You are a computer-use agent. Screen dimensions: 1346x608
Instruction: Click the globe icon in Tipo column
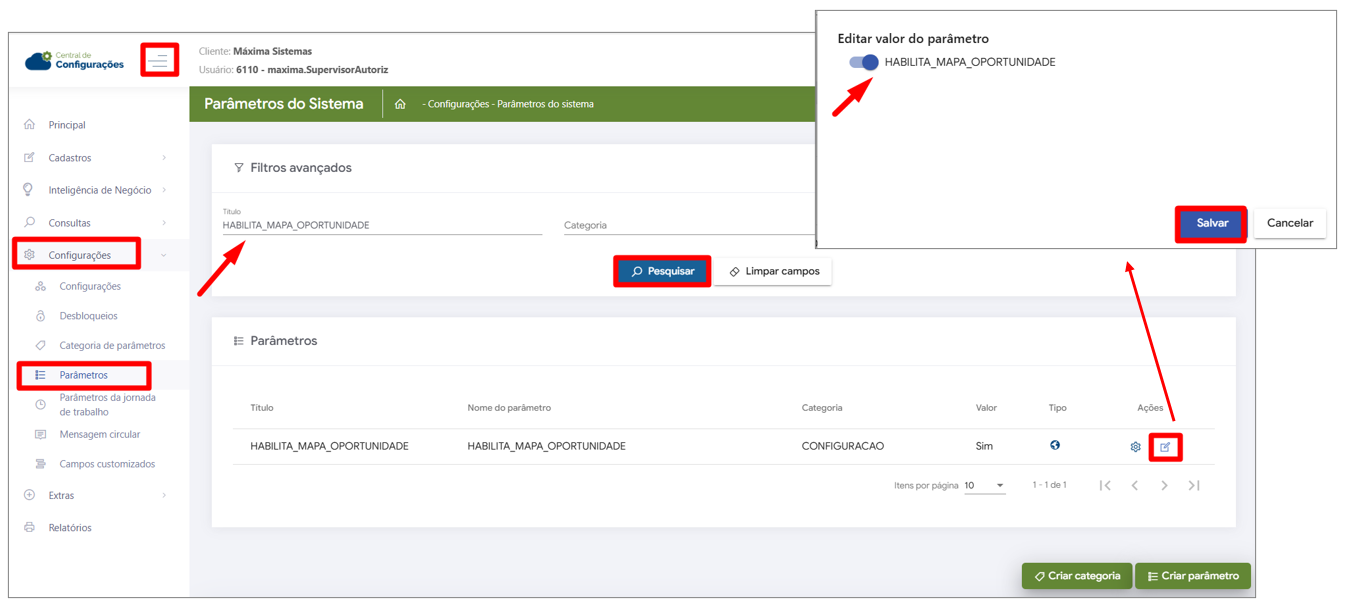pos(1055,445)
